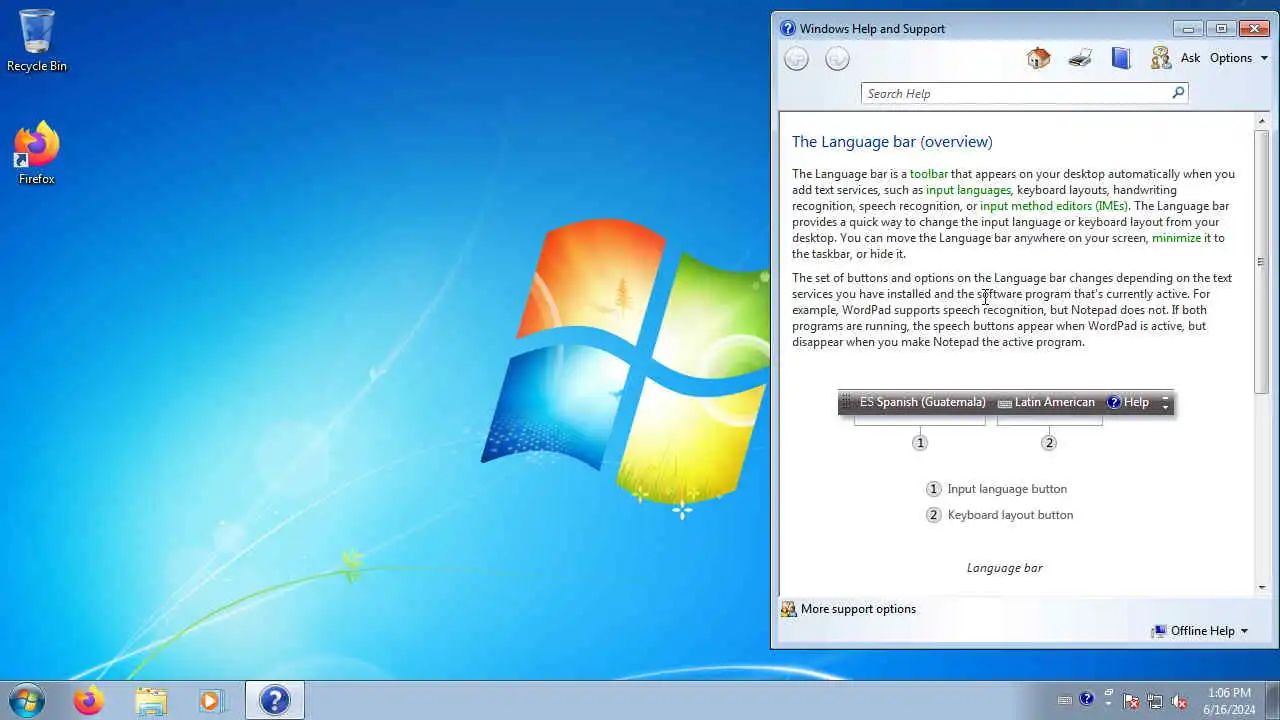
Task: Open the Windows Start button
Action: pos(26,701)
